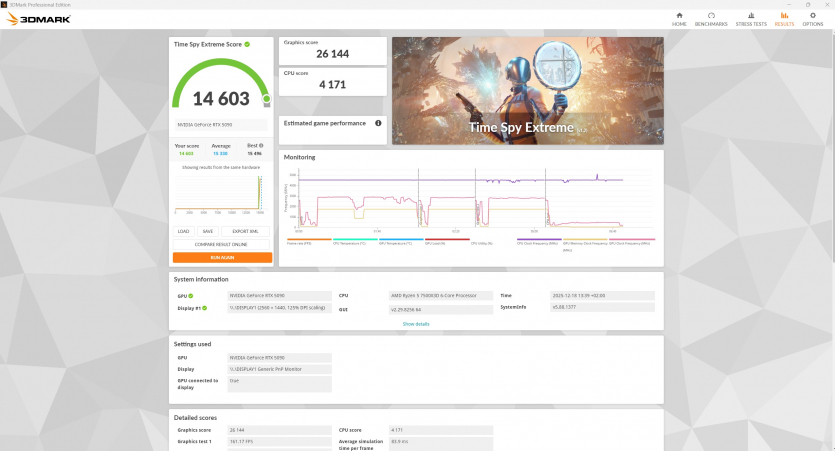Click the Options gear icon

coord(812,18)
